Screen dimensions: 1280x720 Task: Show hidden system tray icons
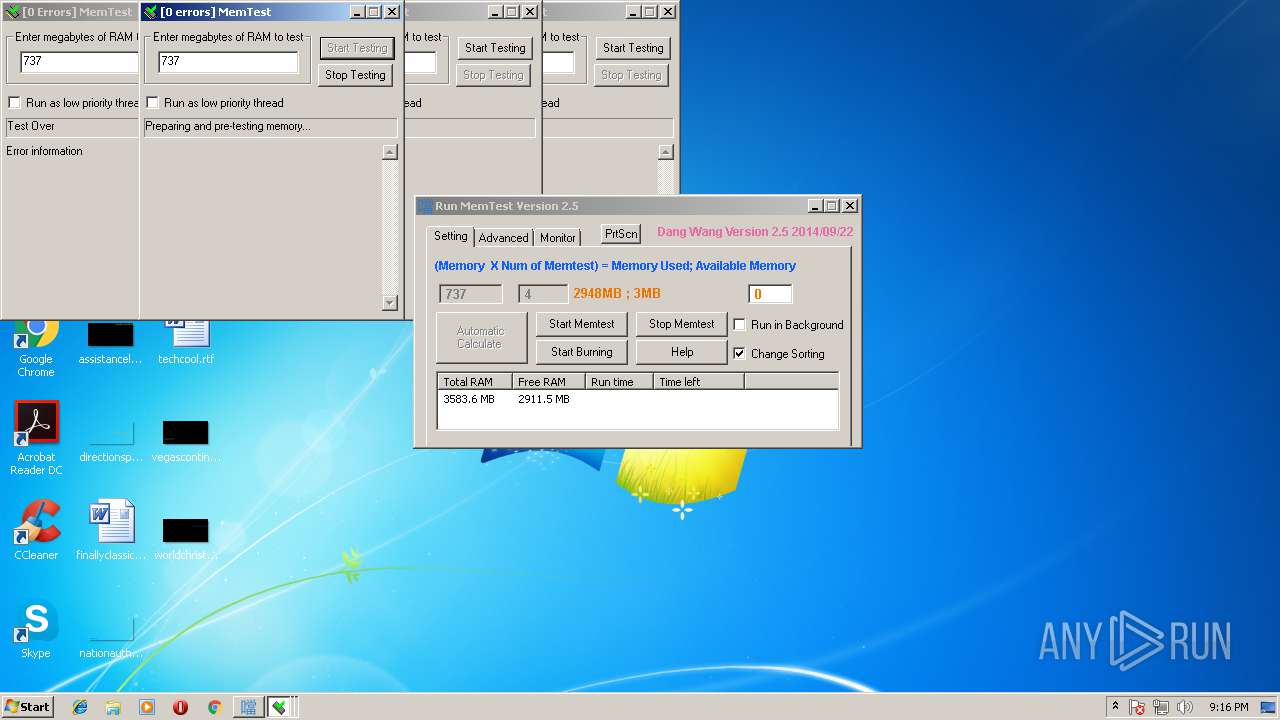pos(1115,707)
